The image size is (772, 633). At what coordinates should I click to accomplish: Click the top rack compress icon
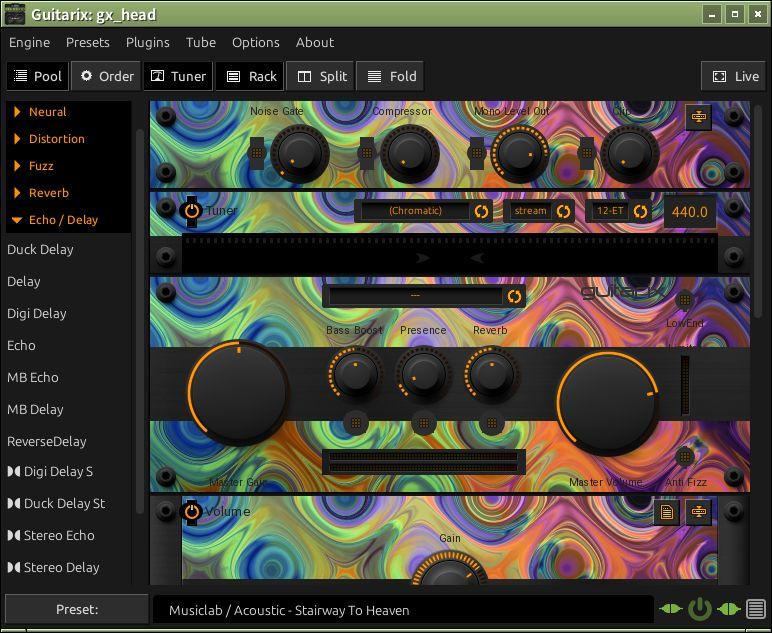[698, 117]
